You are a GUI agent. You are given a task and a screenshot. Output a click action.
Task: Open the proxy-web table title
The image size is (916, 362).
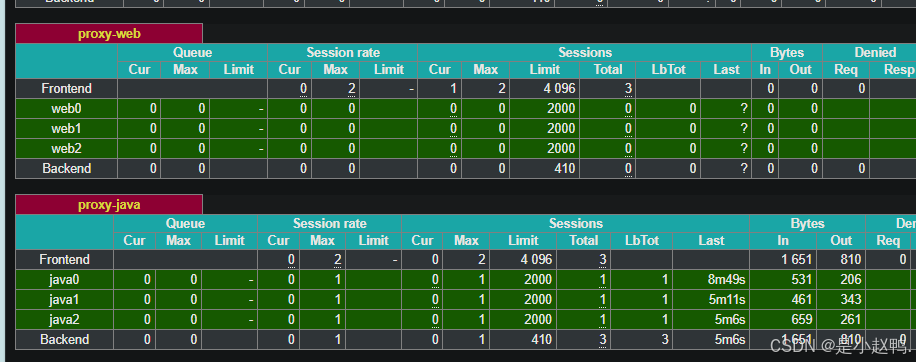(109, 34)
